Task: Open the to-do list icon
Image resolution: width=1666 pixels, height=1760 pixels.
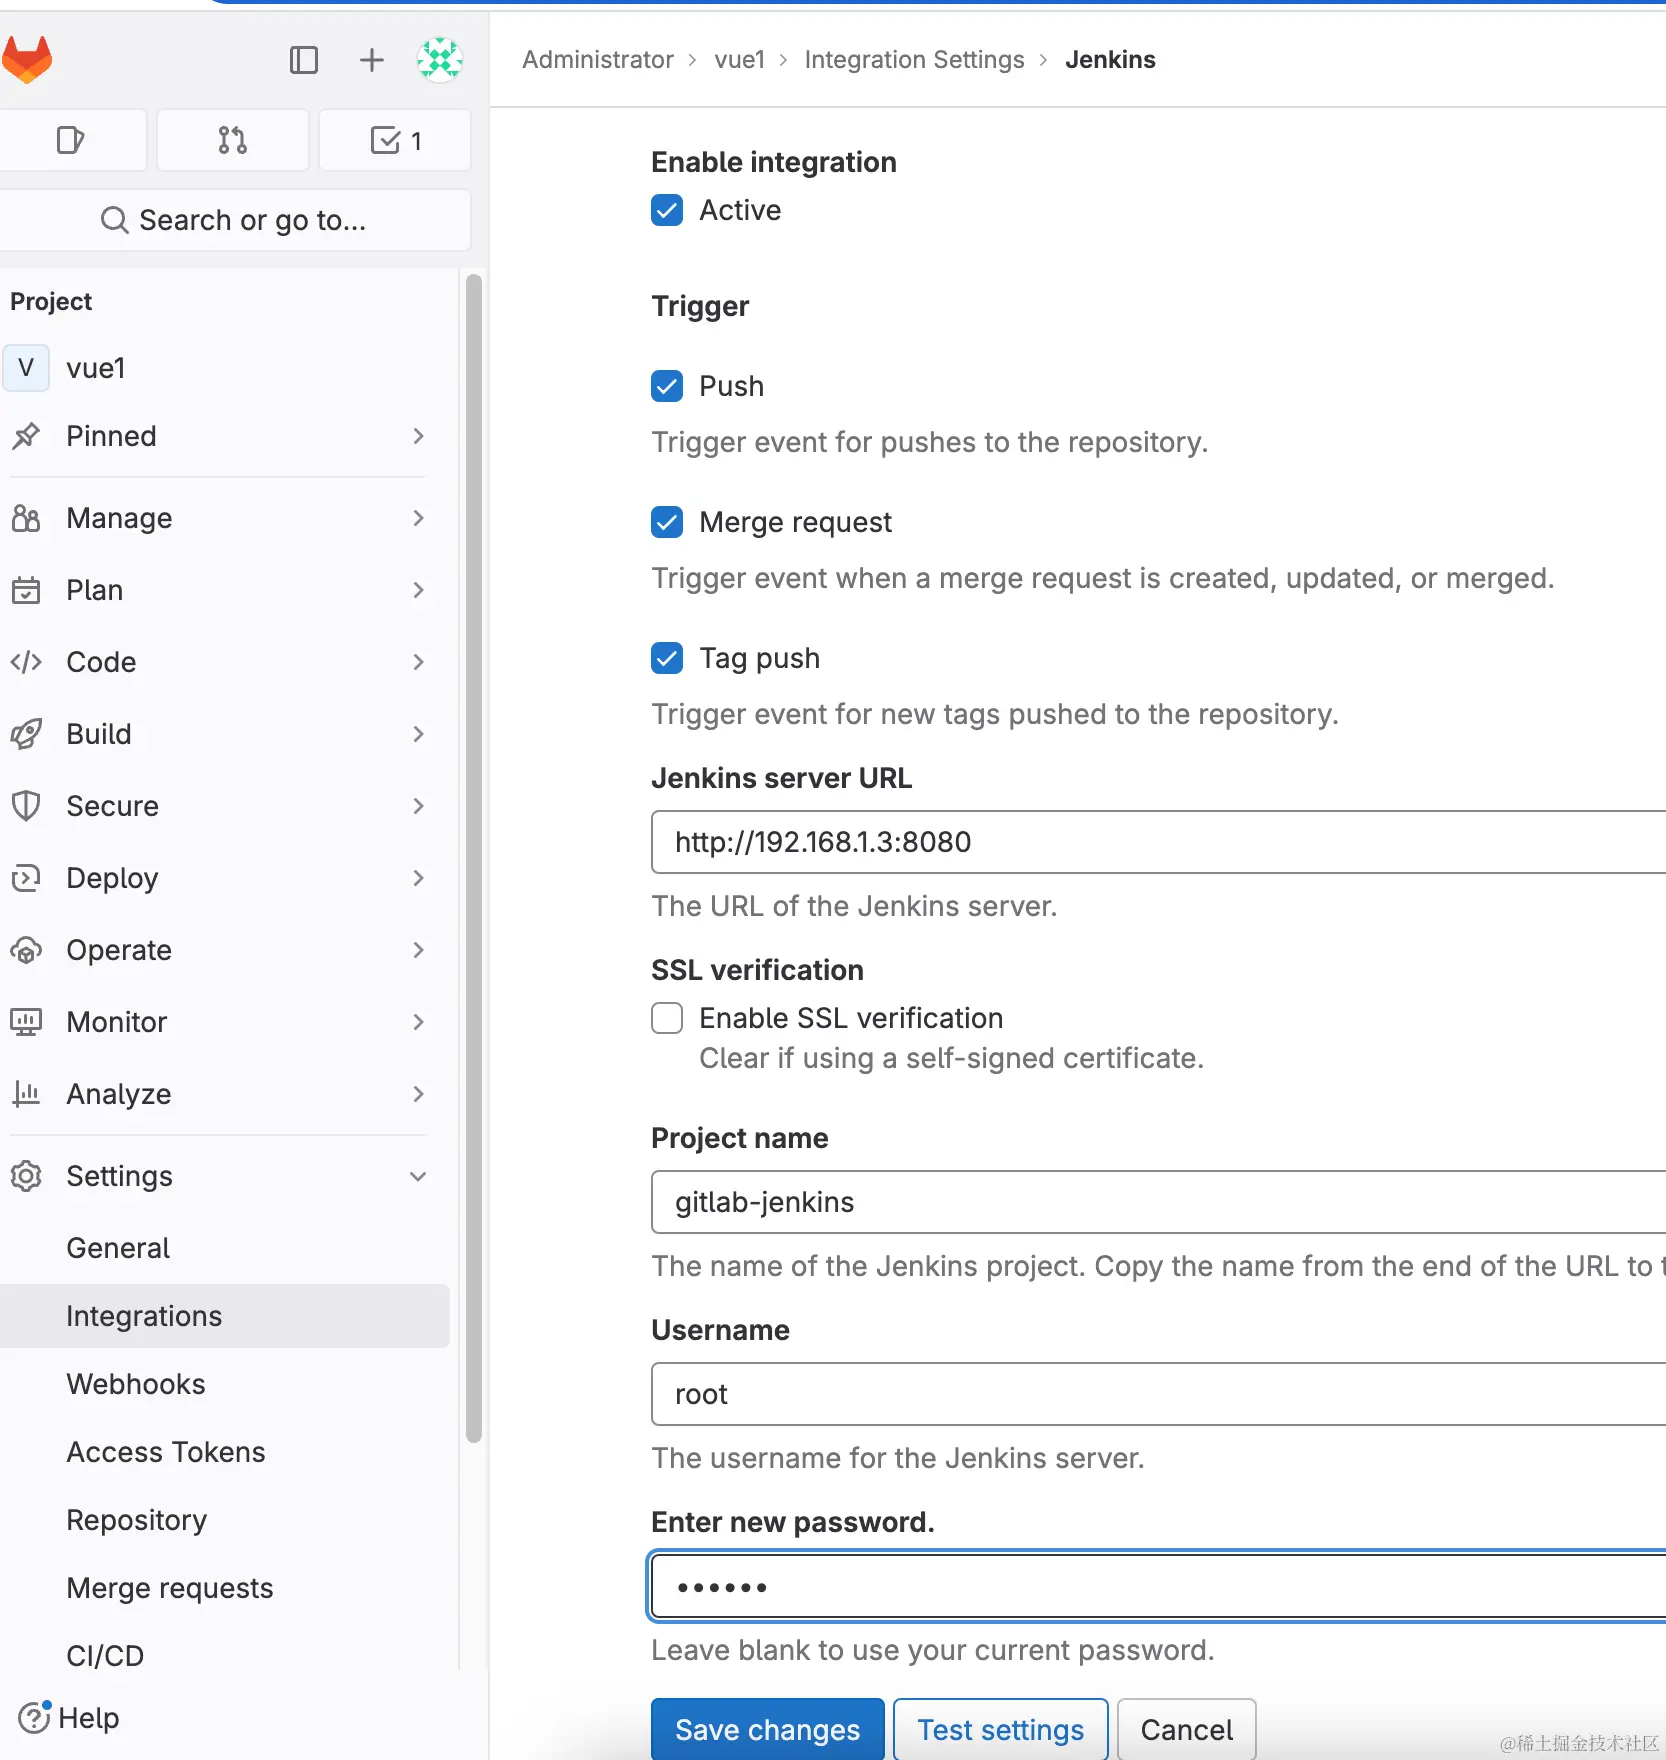Action: tap(395, 140)
